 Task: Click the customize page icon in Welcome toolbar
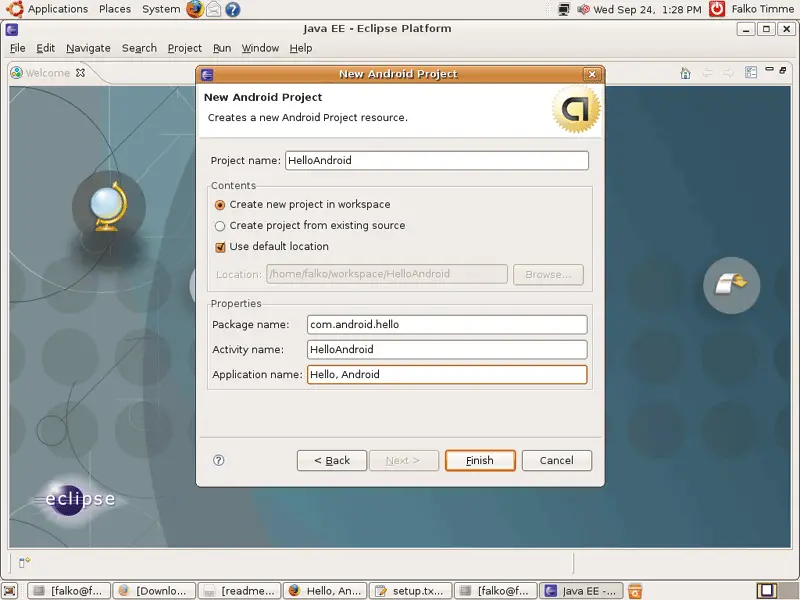(x=751, y=72)
